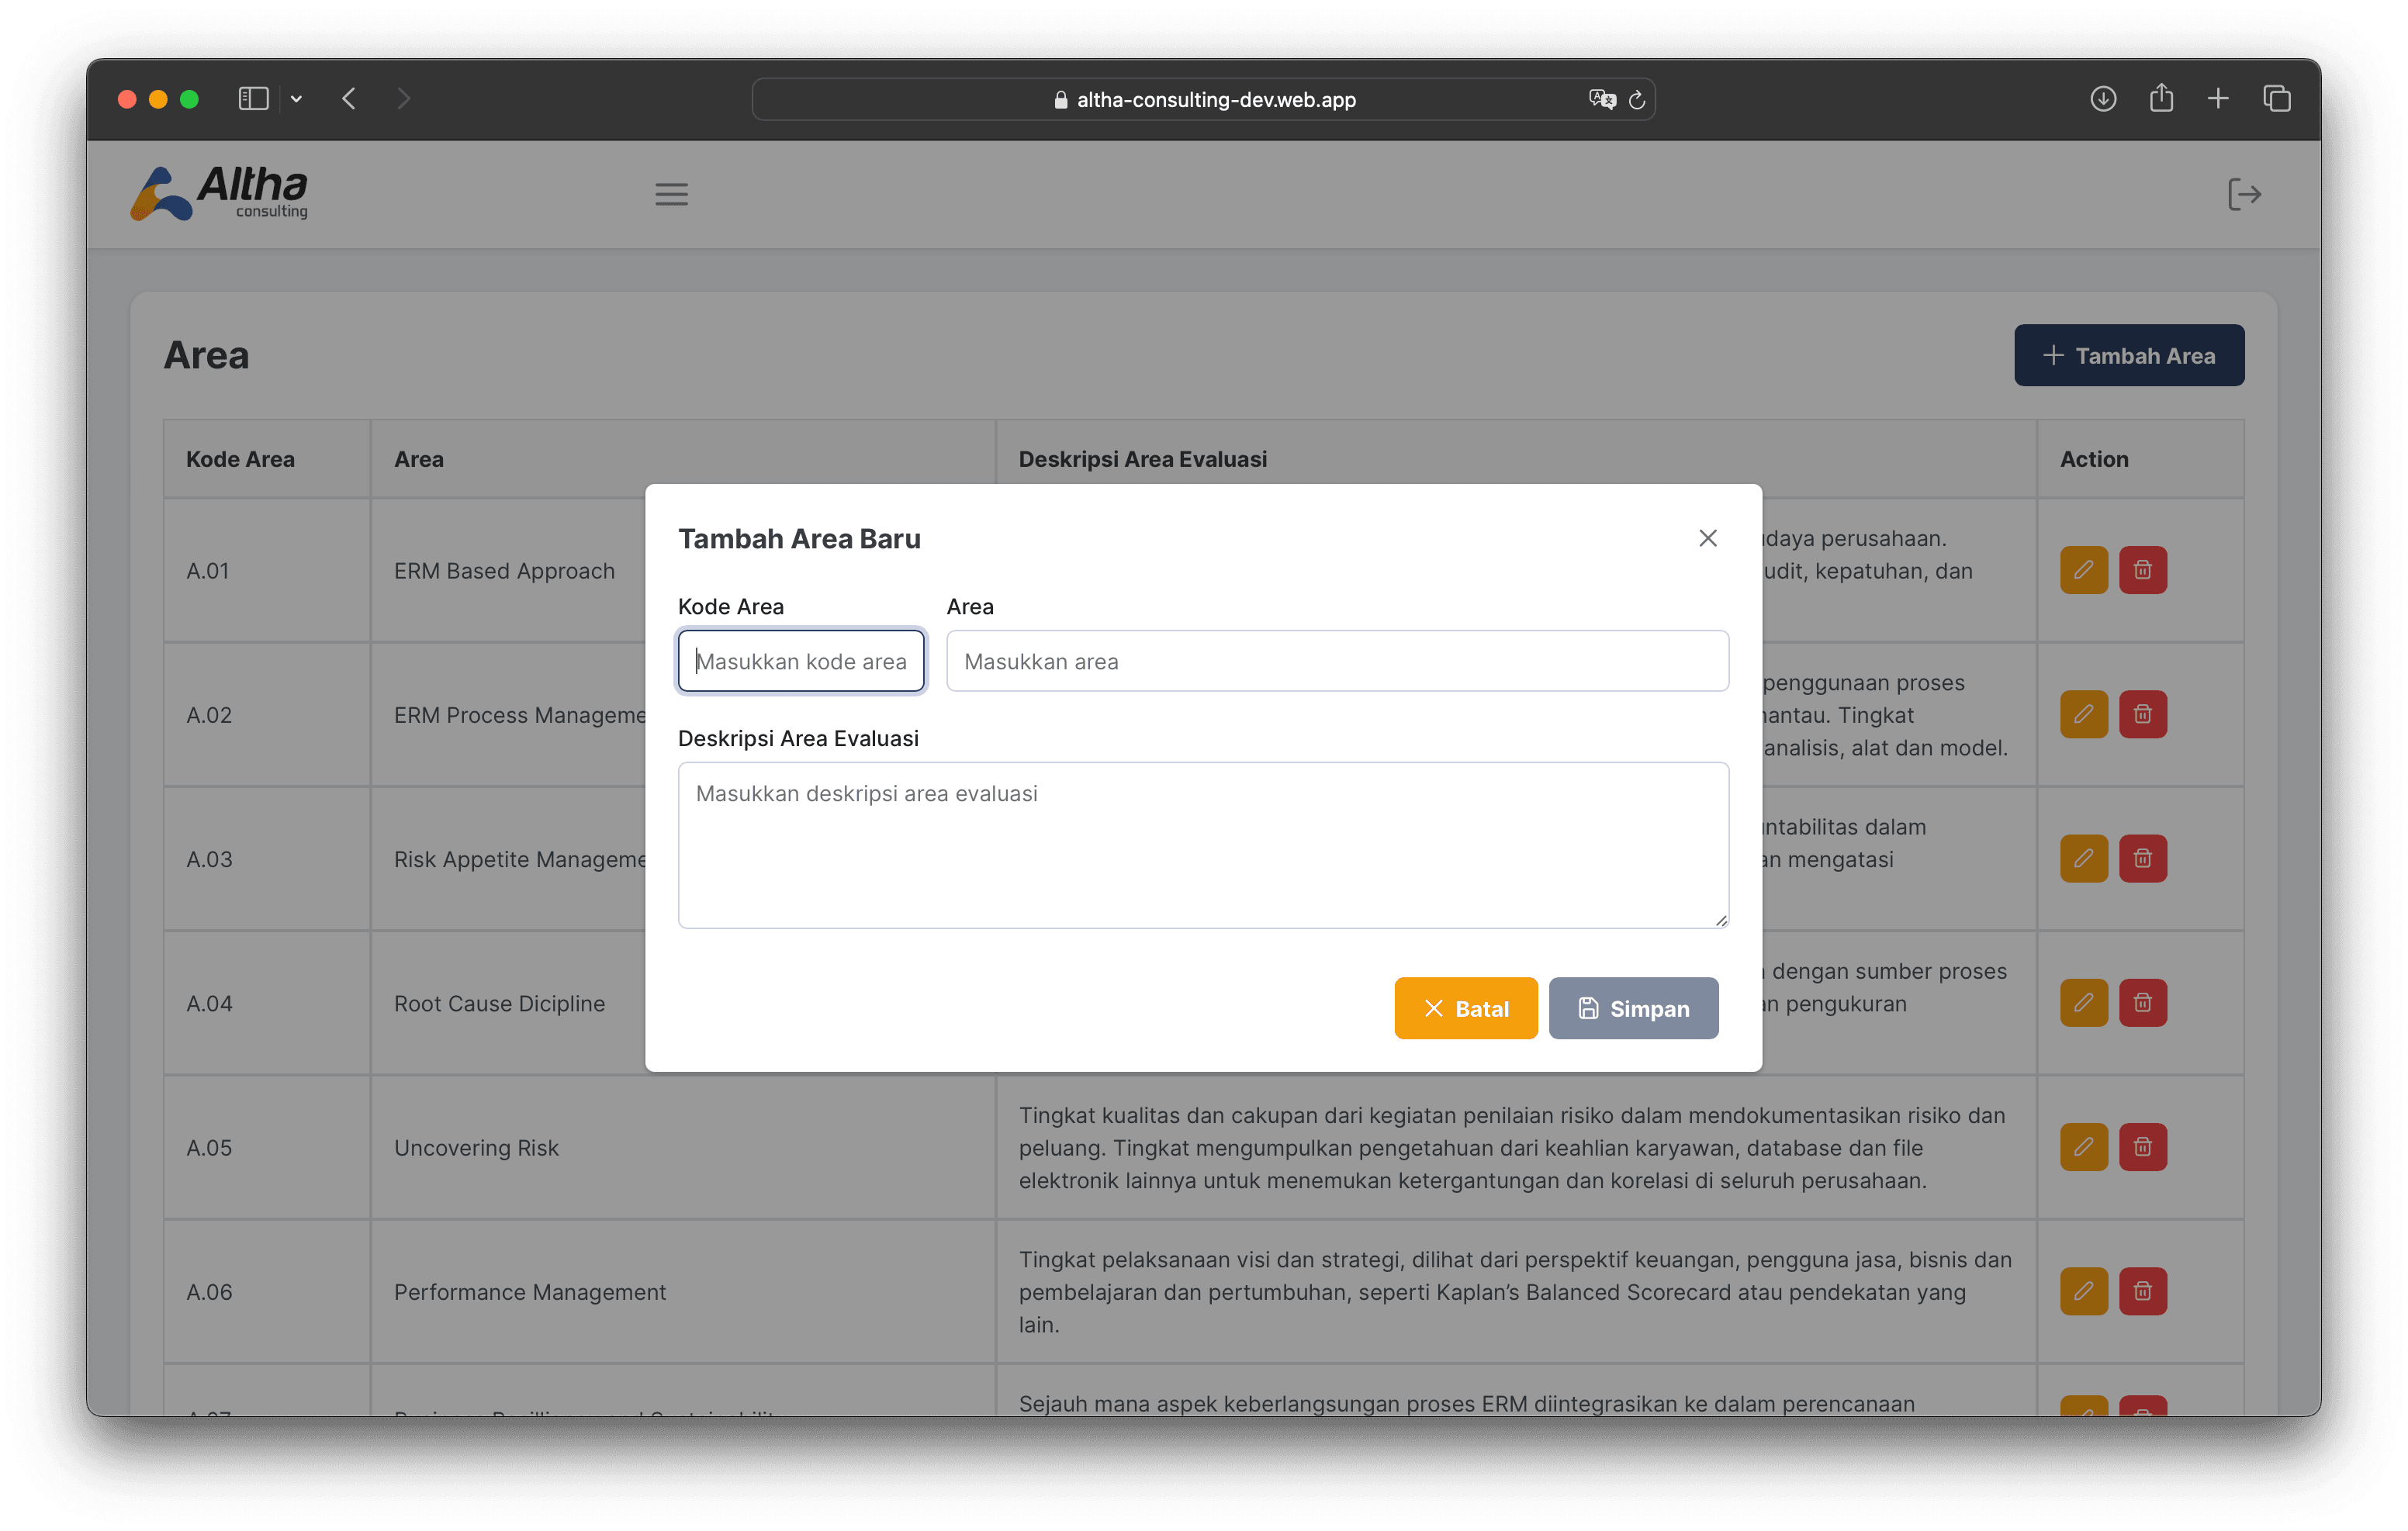Show Safari tab overview icon

(2276, 99)
